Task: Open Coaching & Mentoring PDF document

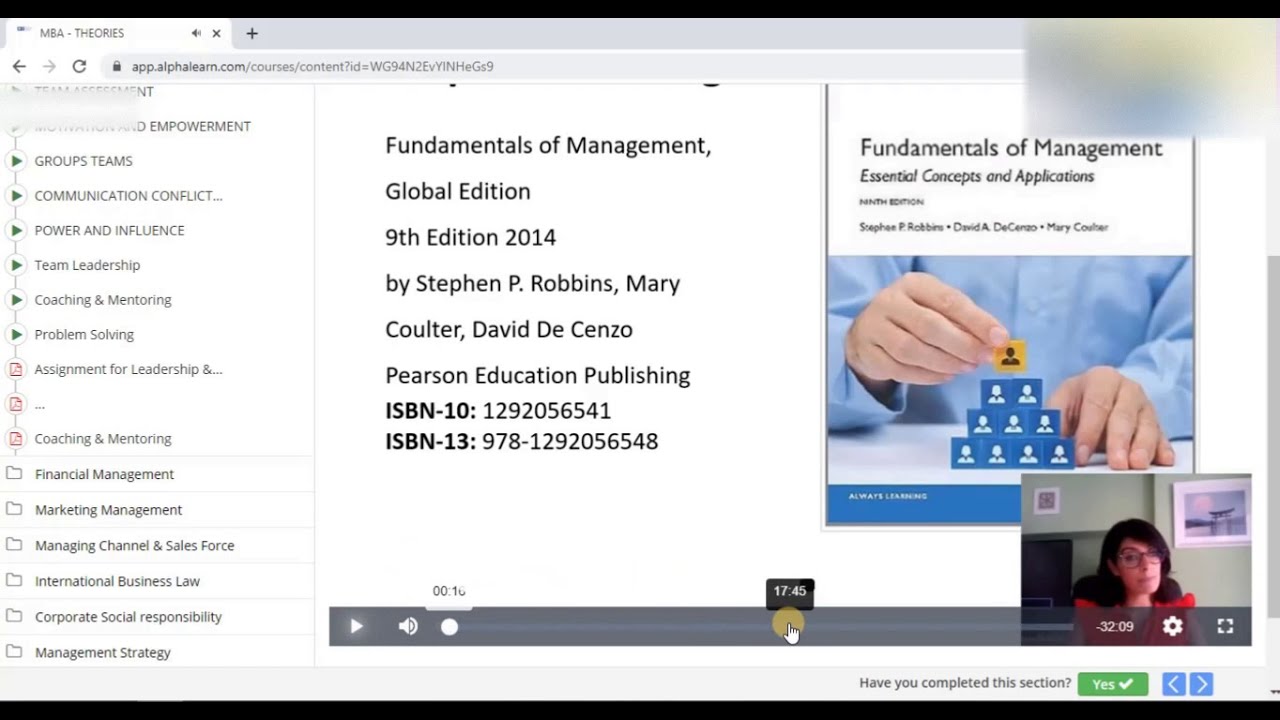Action: point(103,438)
